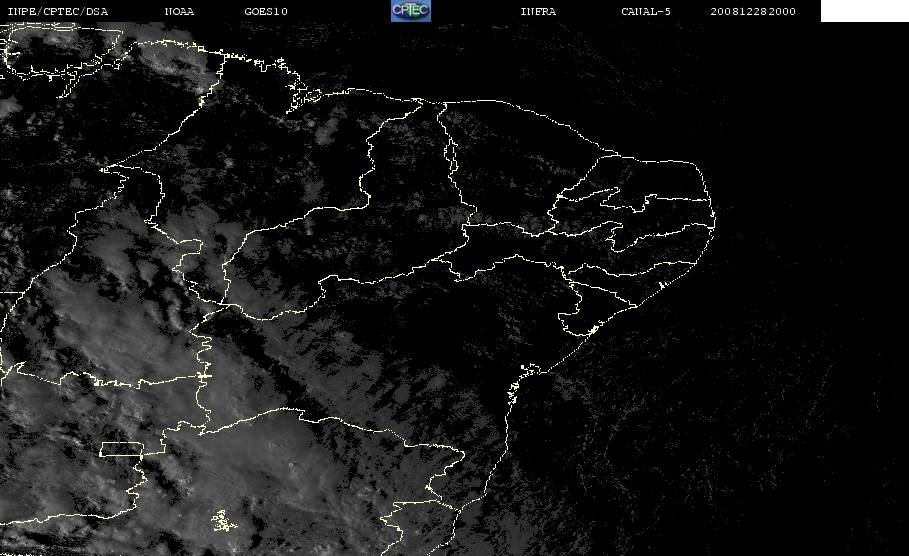The image size is (909, 556).
Task: Click the NOAA label in the header
Action: [x=180, y=11]
